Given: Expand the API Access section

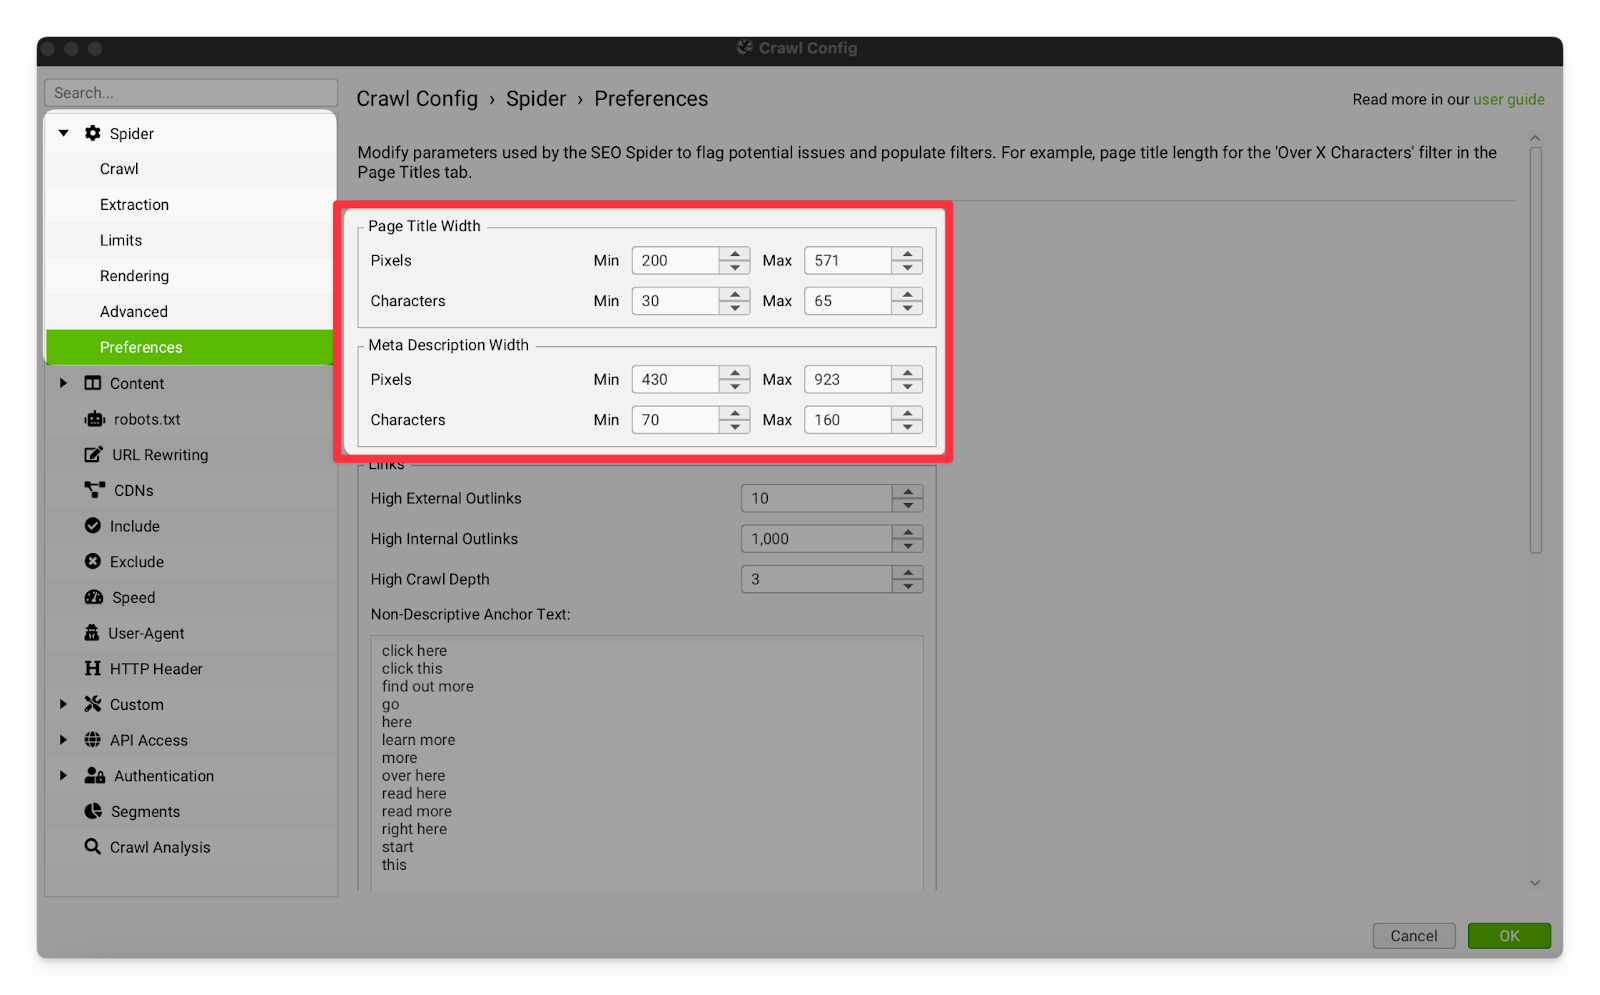Looking at the screenshot, I should click(64, 740).
